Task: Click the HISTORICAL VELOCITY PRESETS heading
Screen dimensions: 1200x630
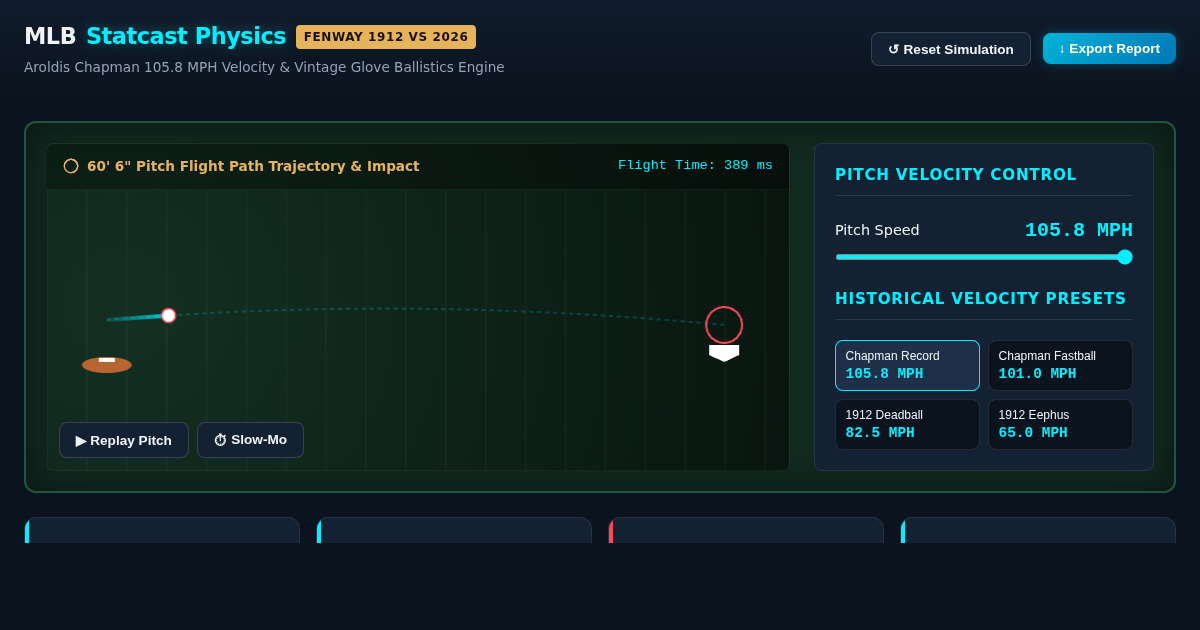Action: coord(980,299)
